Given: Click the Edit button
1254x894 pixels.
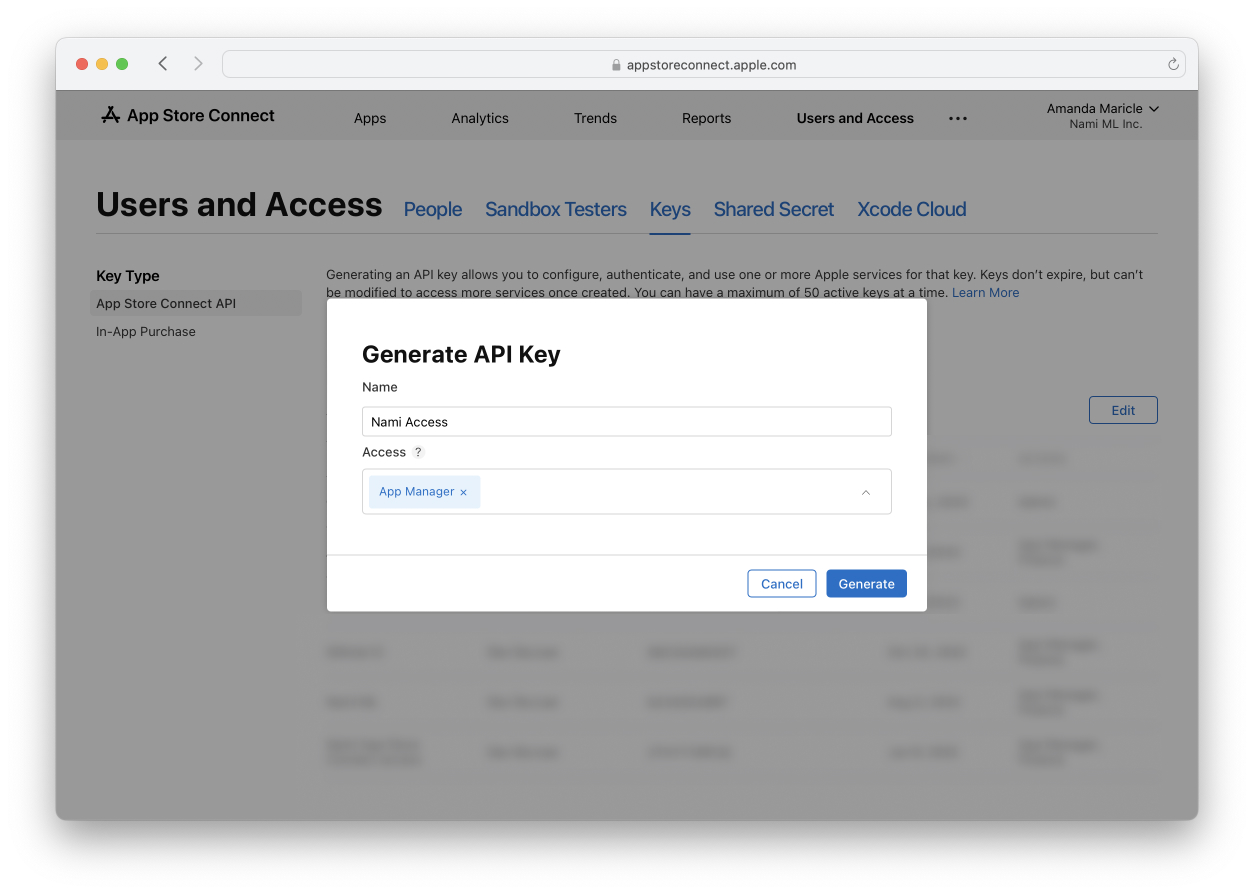Looking at the screenshot, I should pyautogui.click(x=1123, y=410).
